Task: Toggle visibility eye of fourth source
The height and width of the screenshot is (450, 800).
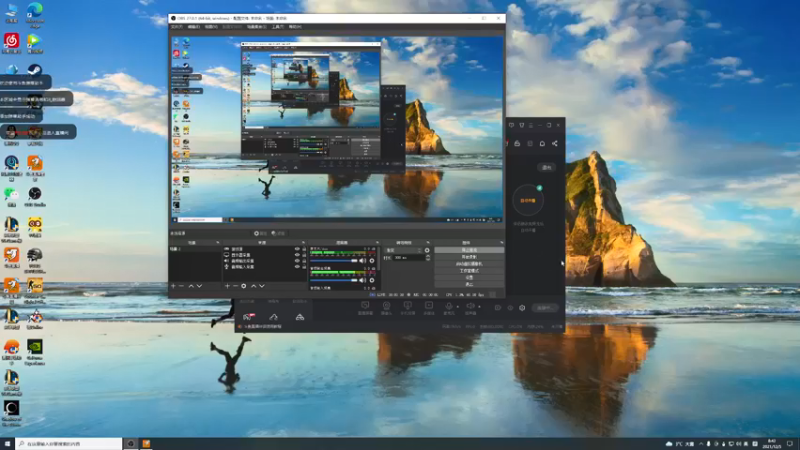Action: tap(297, 267)
